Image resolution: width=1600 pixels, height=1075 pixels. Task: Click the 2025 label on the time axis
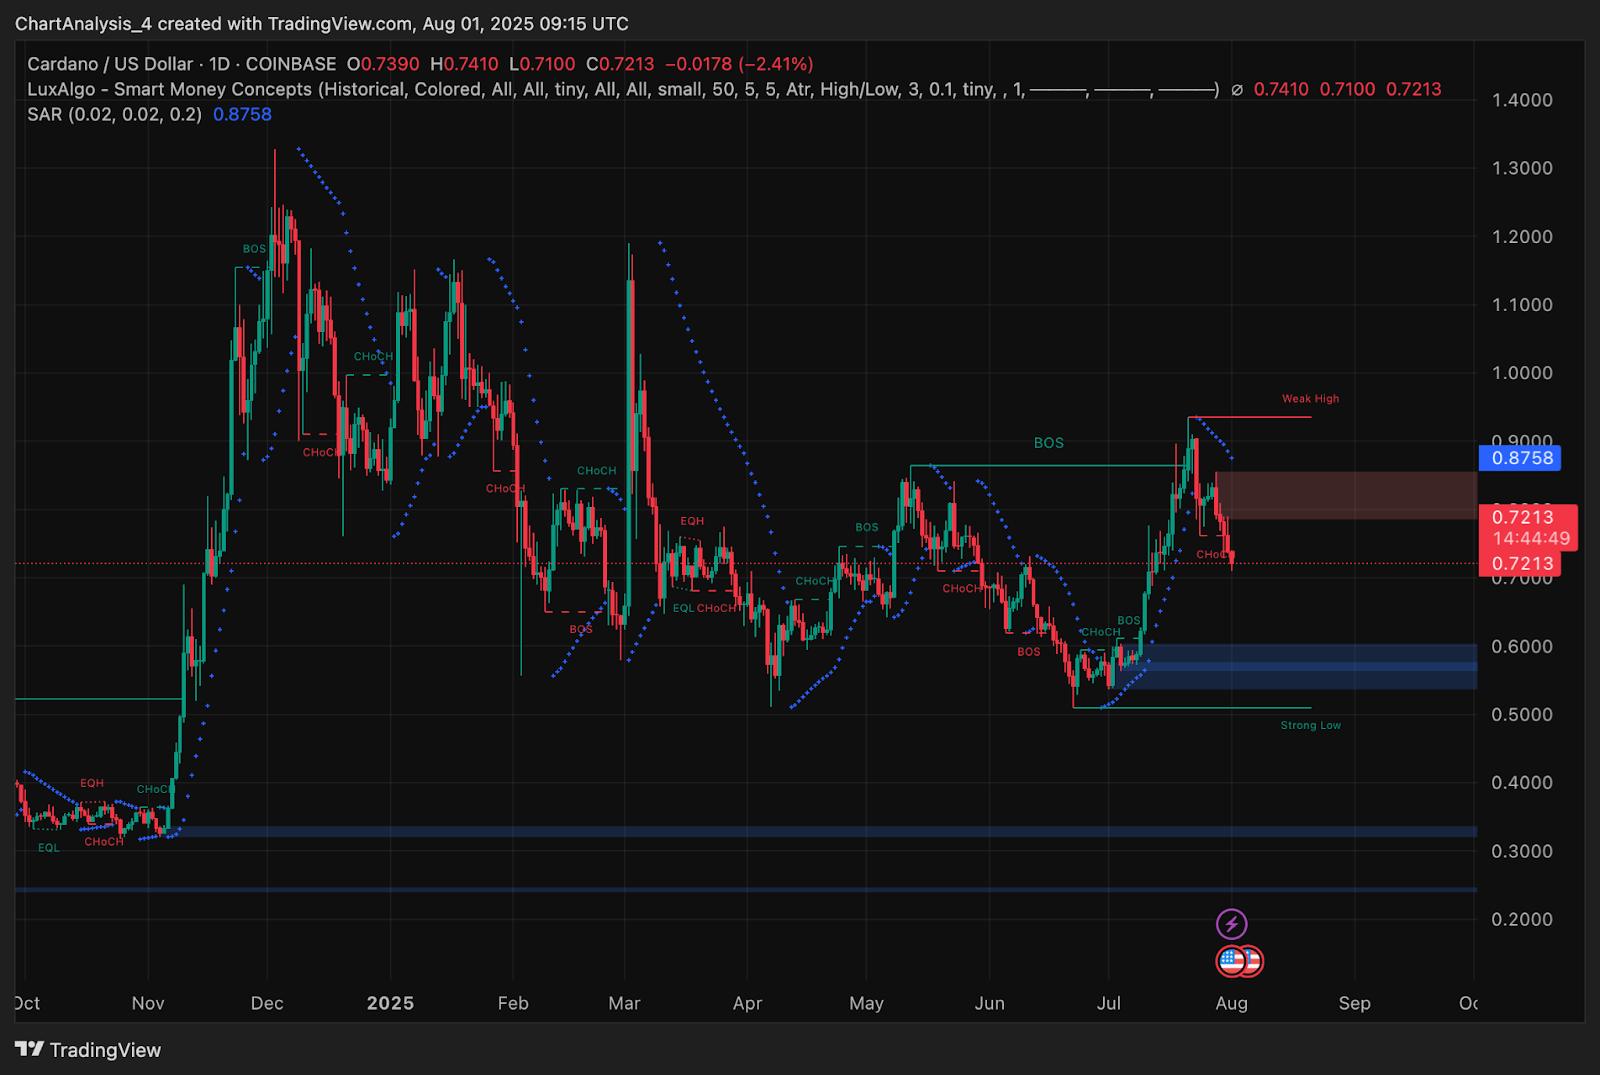390,1003
